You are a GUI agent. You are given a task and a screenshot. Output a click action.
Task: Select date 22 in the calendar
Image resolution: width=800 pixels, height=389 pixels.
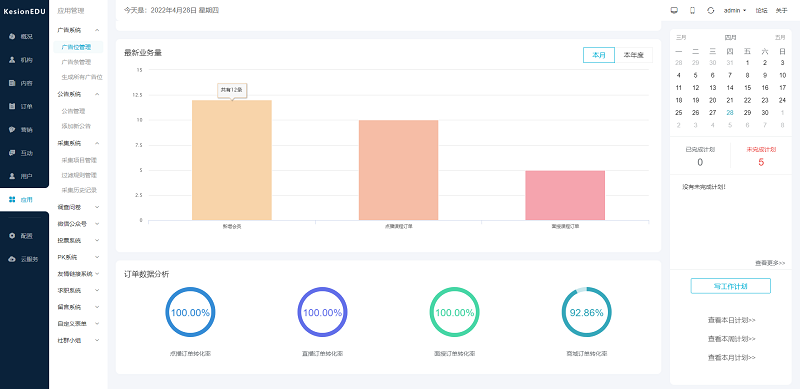pos(747,101)
